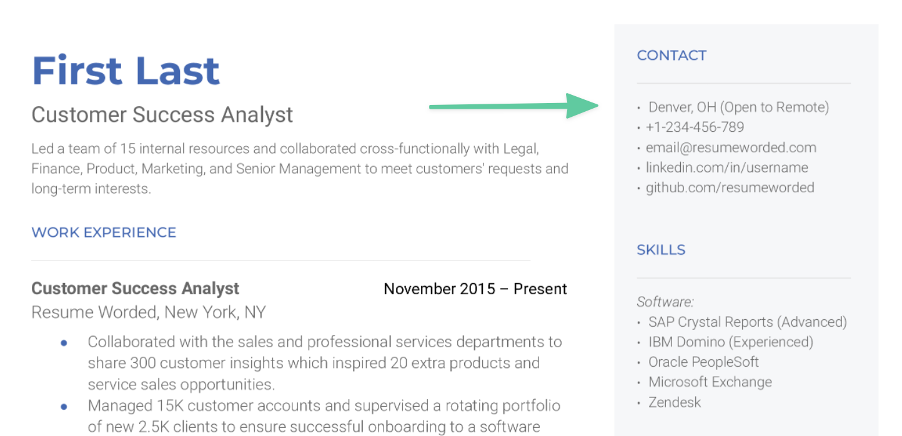Click the First Last name heading
The image size is (902, 436).
point(125,71)
